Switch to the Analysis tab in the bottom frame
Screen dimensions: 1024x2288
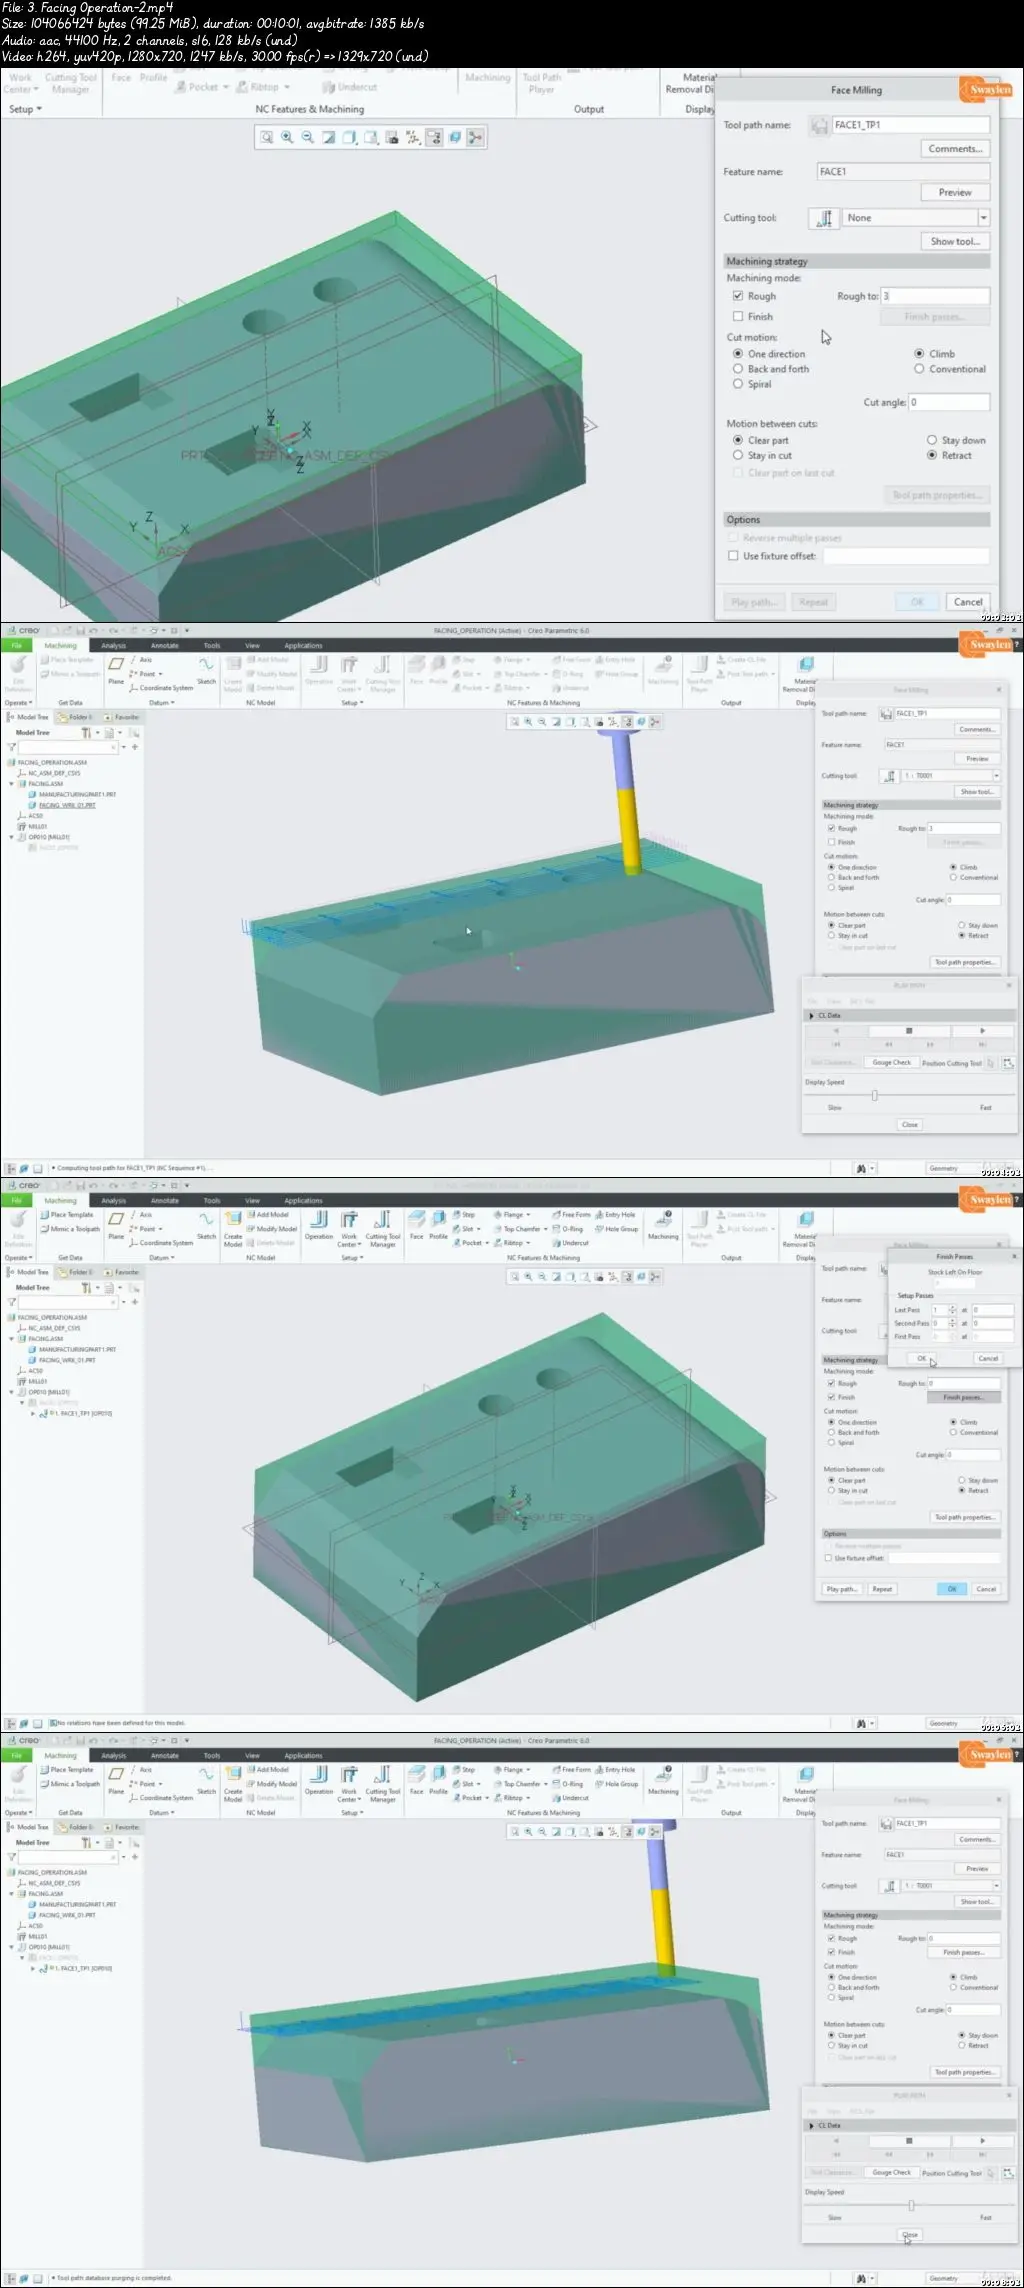[x=113, y=1755]
